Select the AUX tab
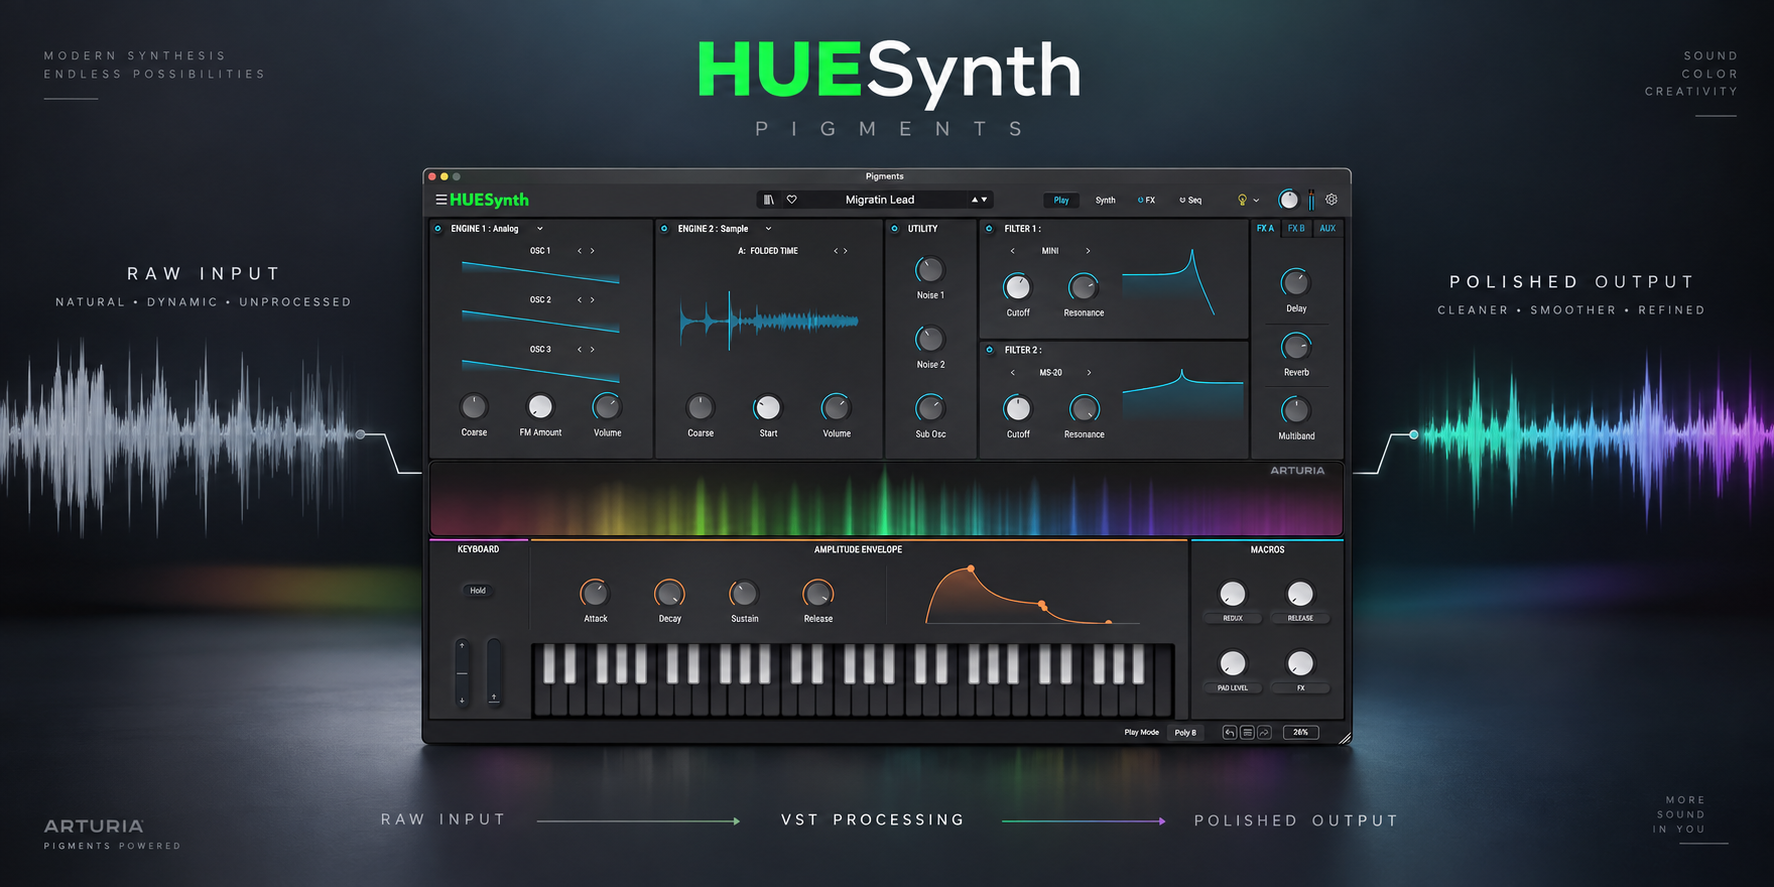Viewport: 1774px width, 887px height. click(1328, 229)
